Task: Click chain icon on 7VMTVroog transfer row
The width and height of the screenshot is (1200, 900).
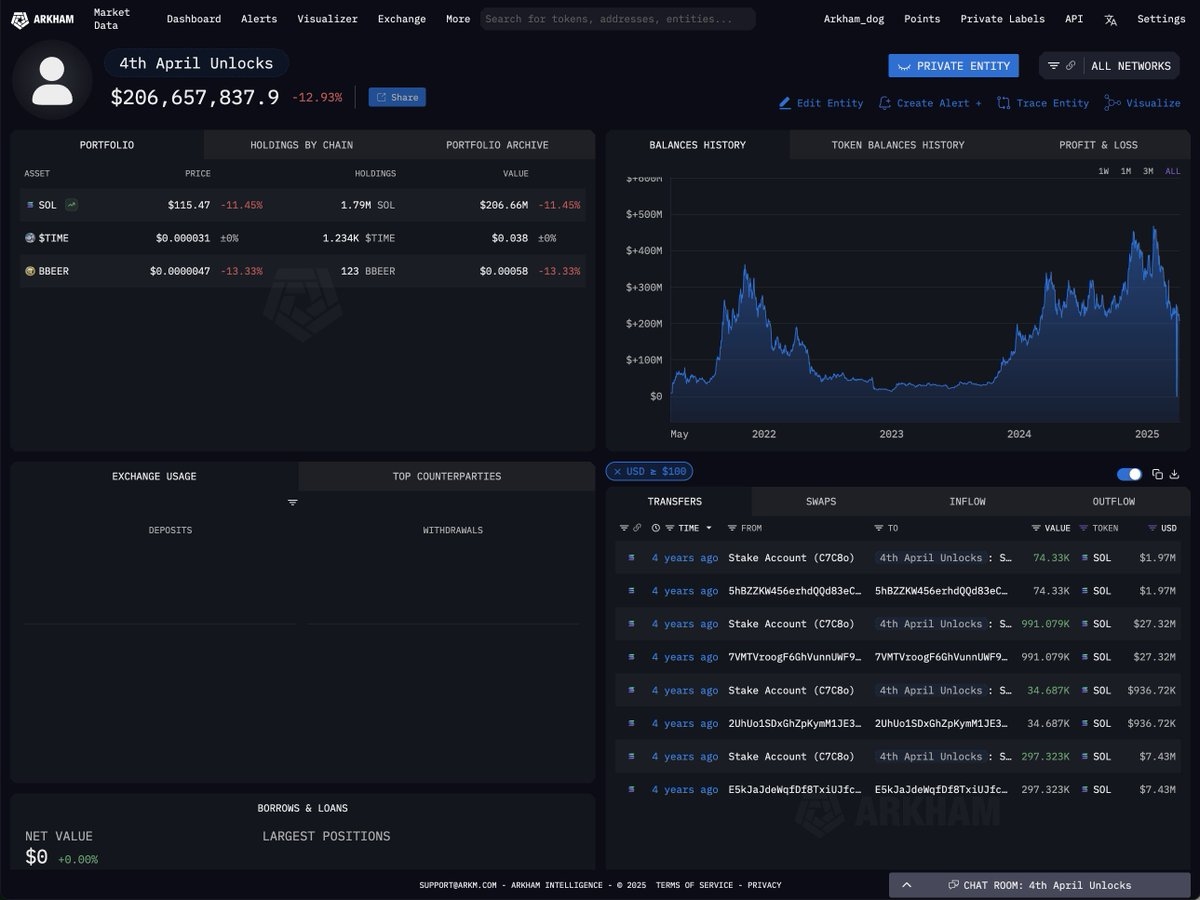Action: [x=631, y=657]
